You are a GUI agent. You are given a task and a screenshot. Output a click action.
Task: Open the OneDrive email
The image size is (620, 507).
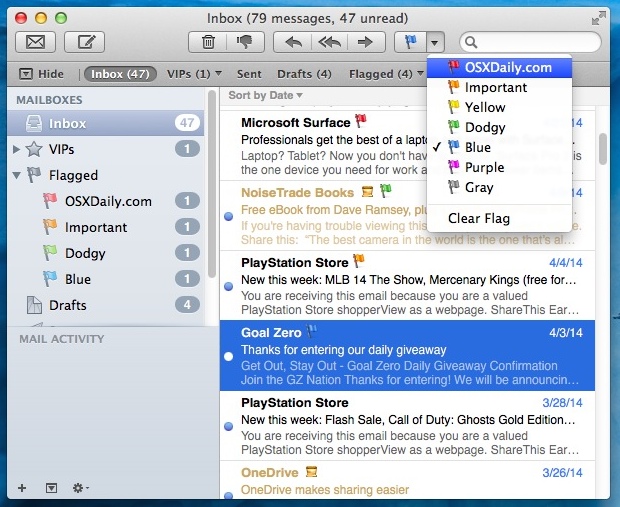click(x=407, y=480)
